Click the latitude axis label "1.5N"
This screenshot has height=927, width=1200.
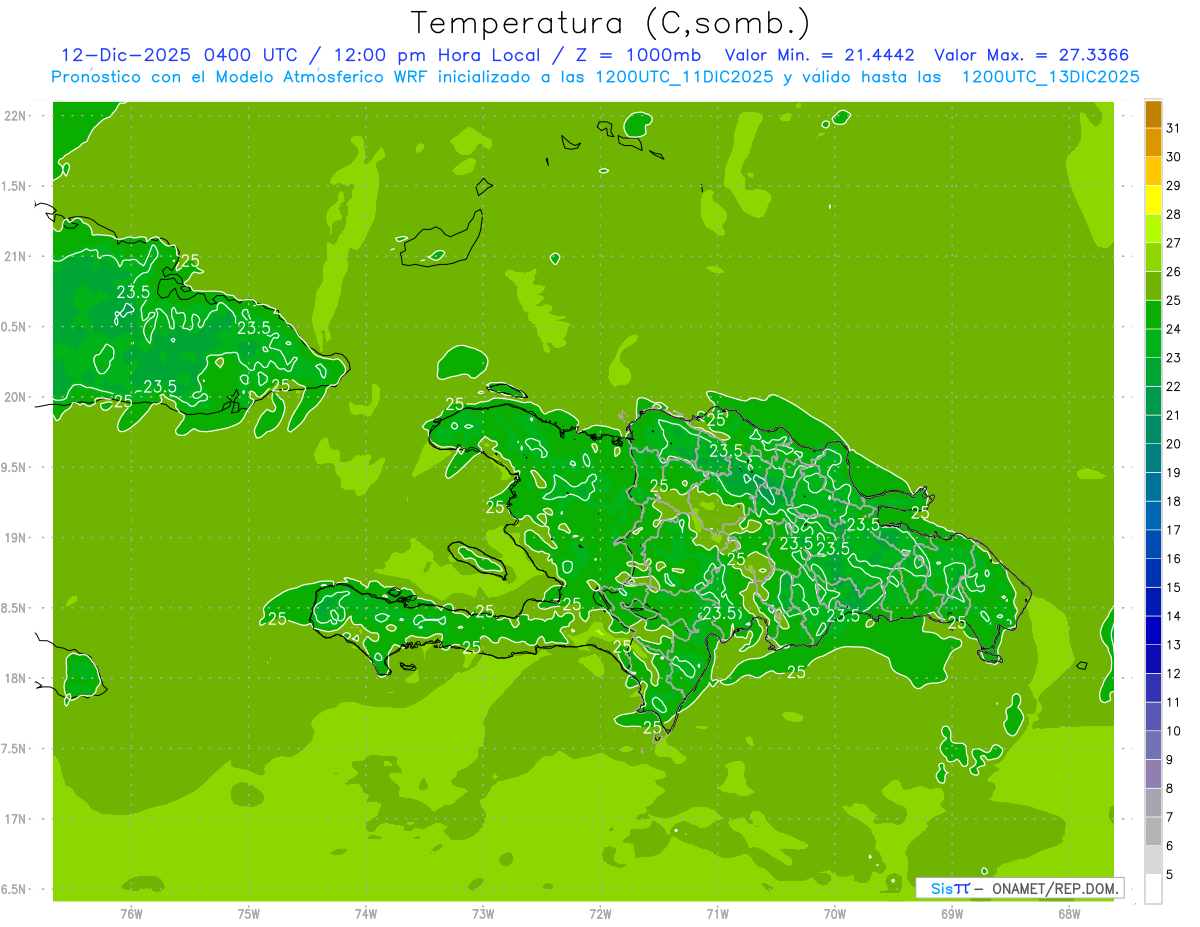[x=16, y=186]
